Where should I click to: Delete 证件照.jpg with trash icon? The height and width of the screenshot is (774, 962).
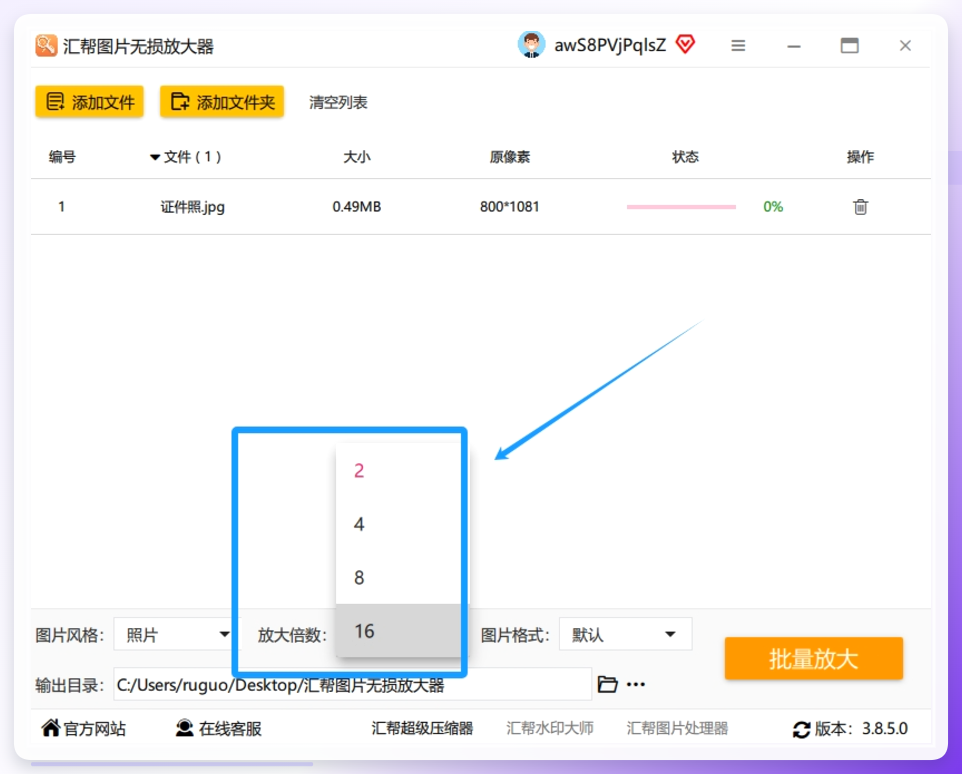tap(860, 207)
